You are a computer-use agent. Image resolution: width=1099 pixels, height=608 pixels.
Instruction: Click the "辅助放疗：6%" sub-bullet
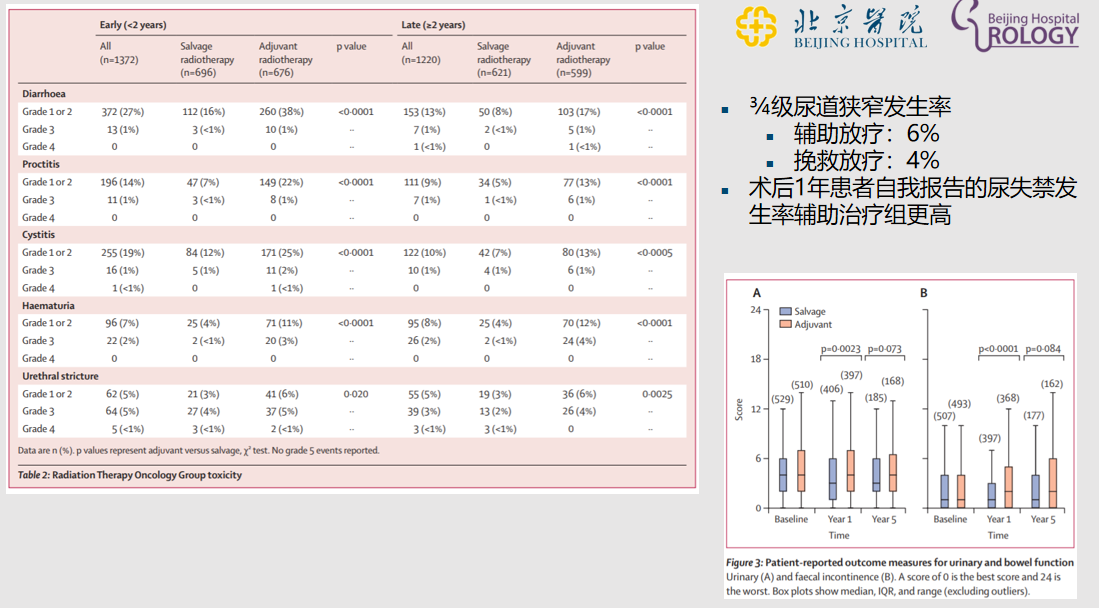866,133
